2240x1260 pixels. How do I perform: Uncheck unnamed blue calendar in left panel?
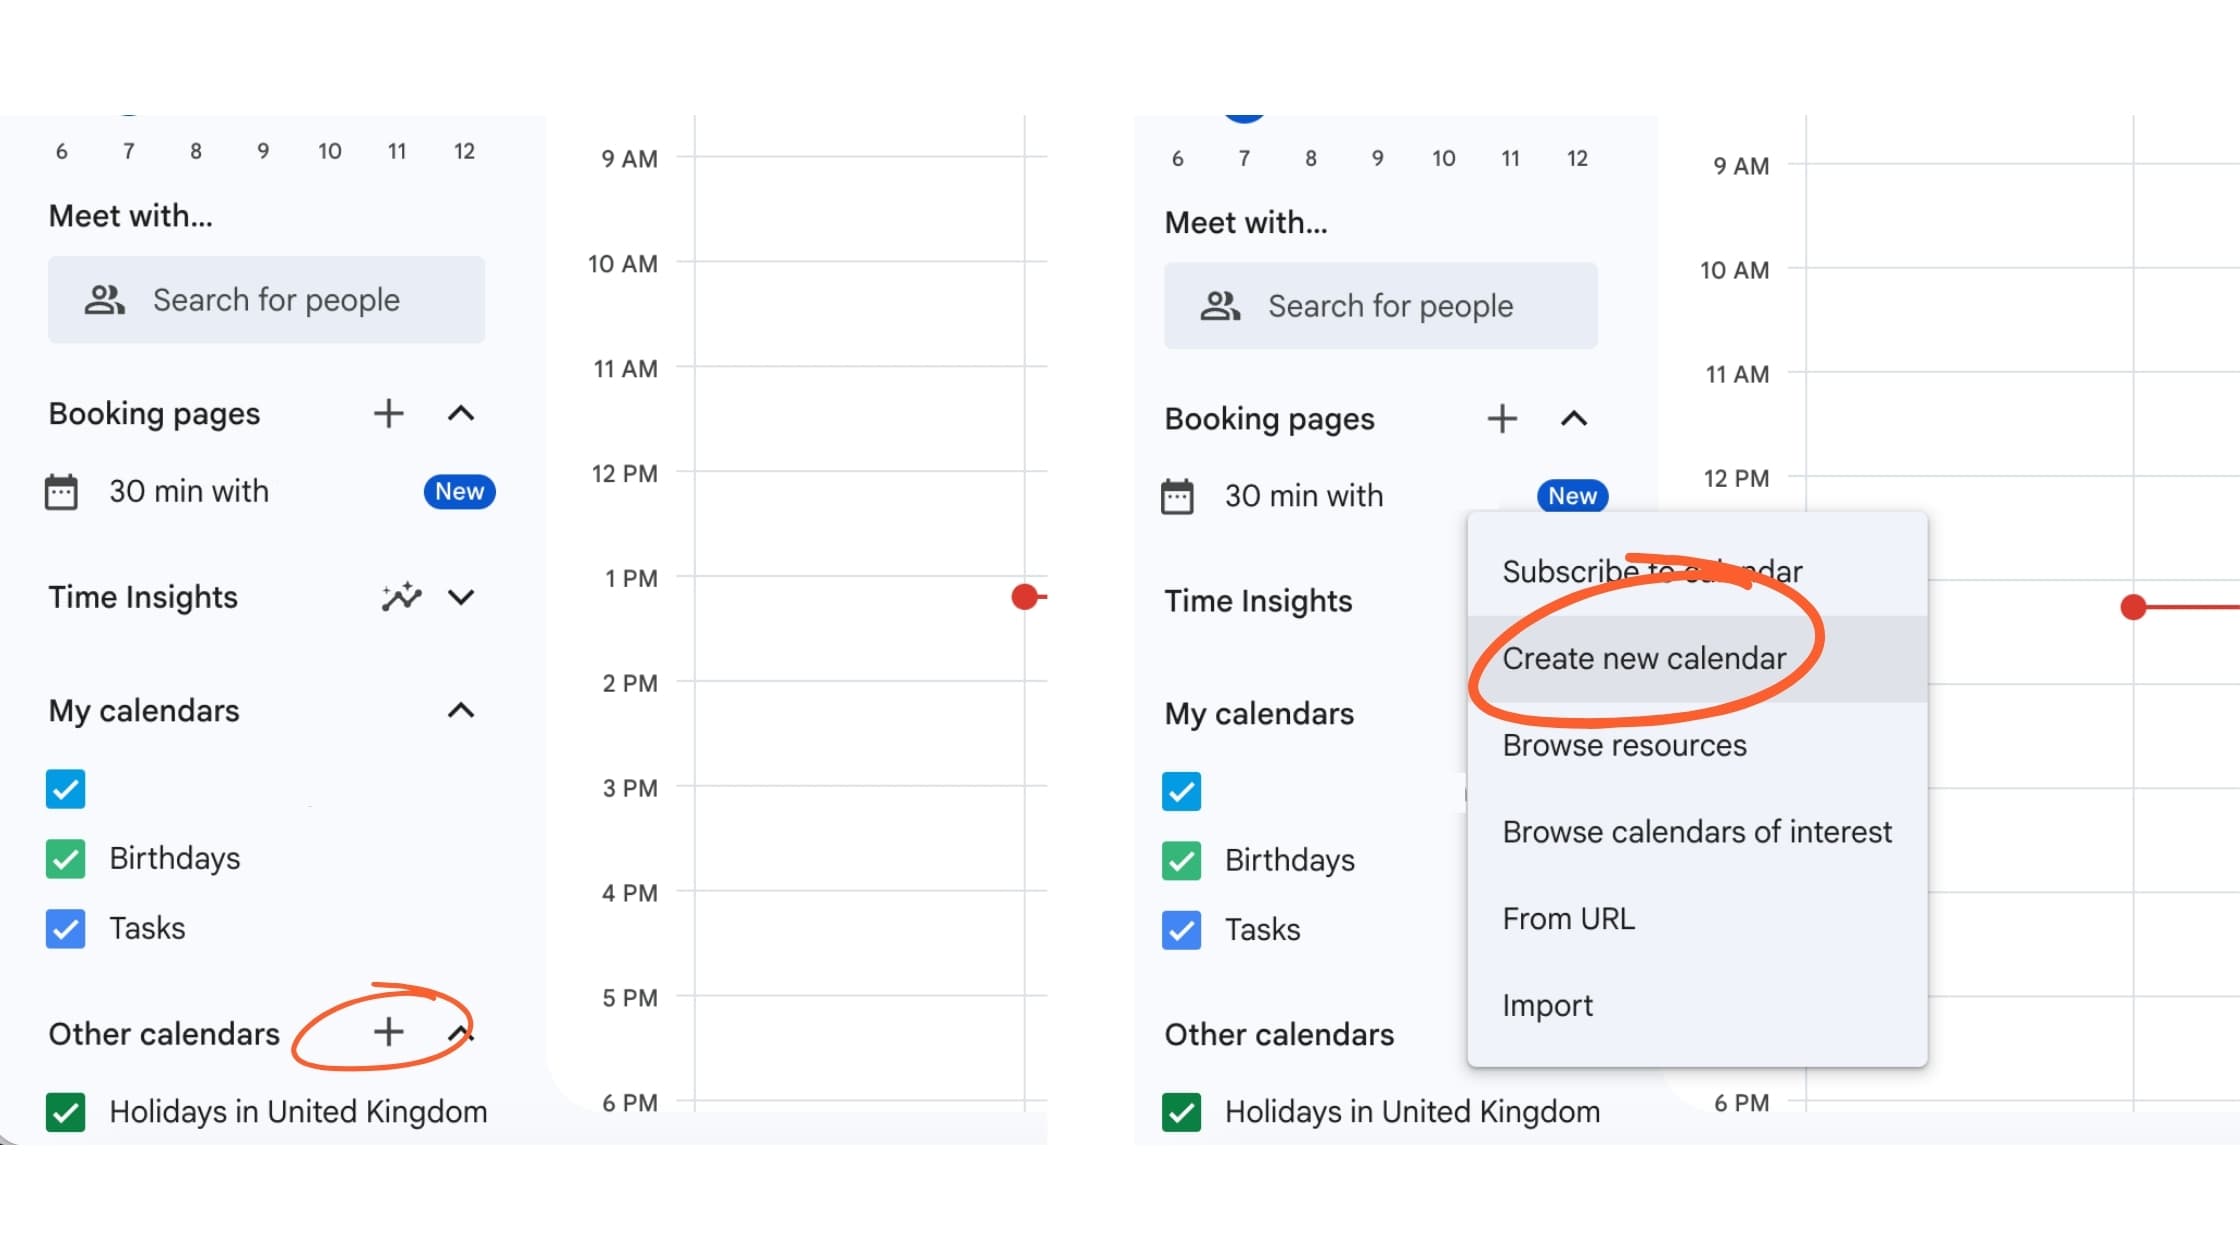tap(65, 789)
